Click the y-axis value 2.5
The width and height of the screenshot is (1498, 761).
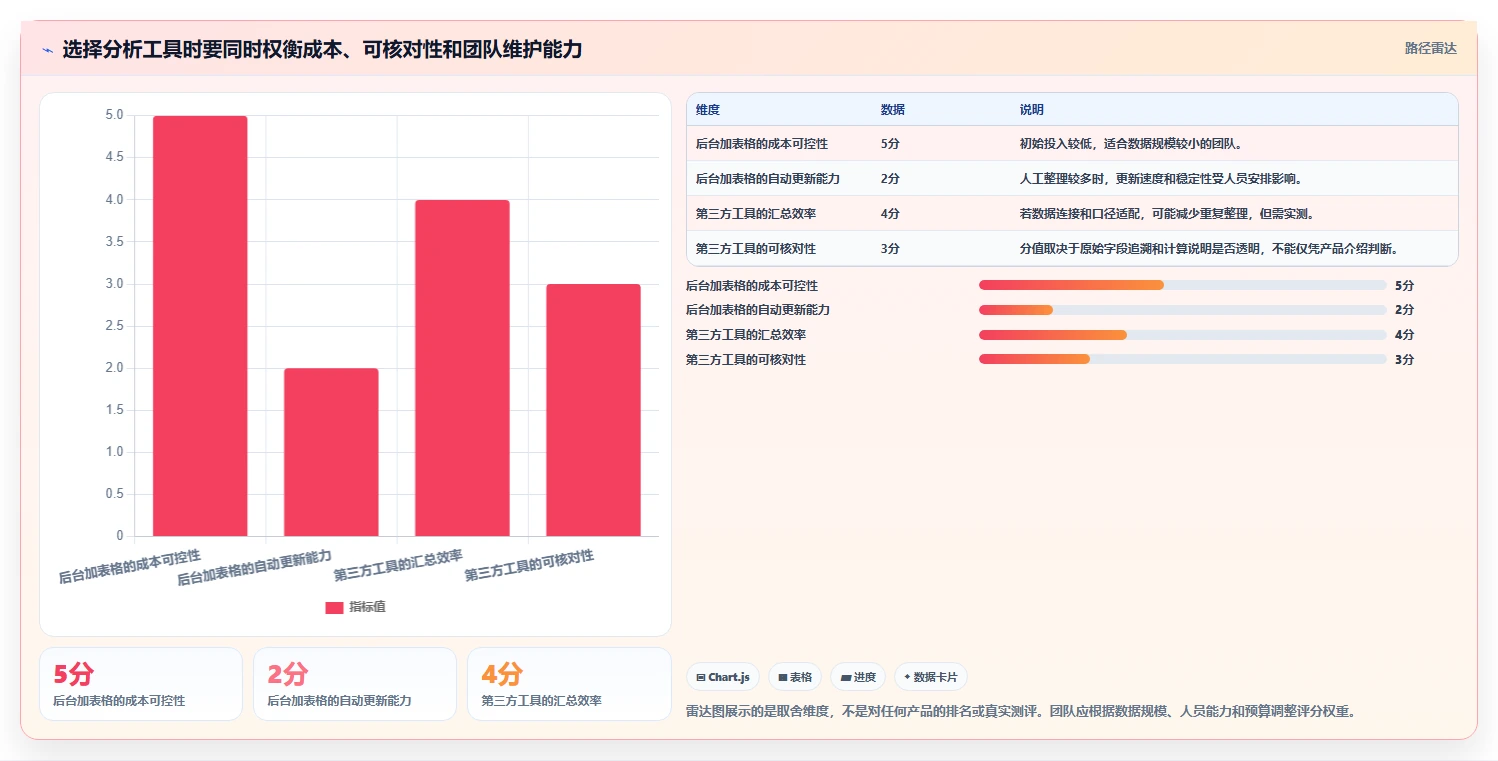pyautogui.click(x=114, y=326)
